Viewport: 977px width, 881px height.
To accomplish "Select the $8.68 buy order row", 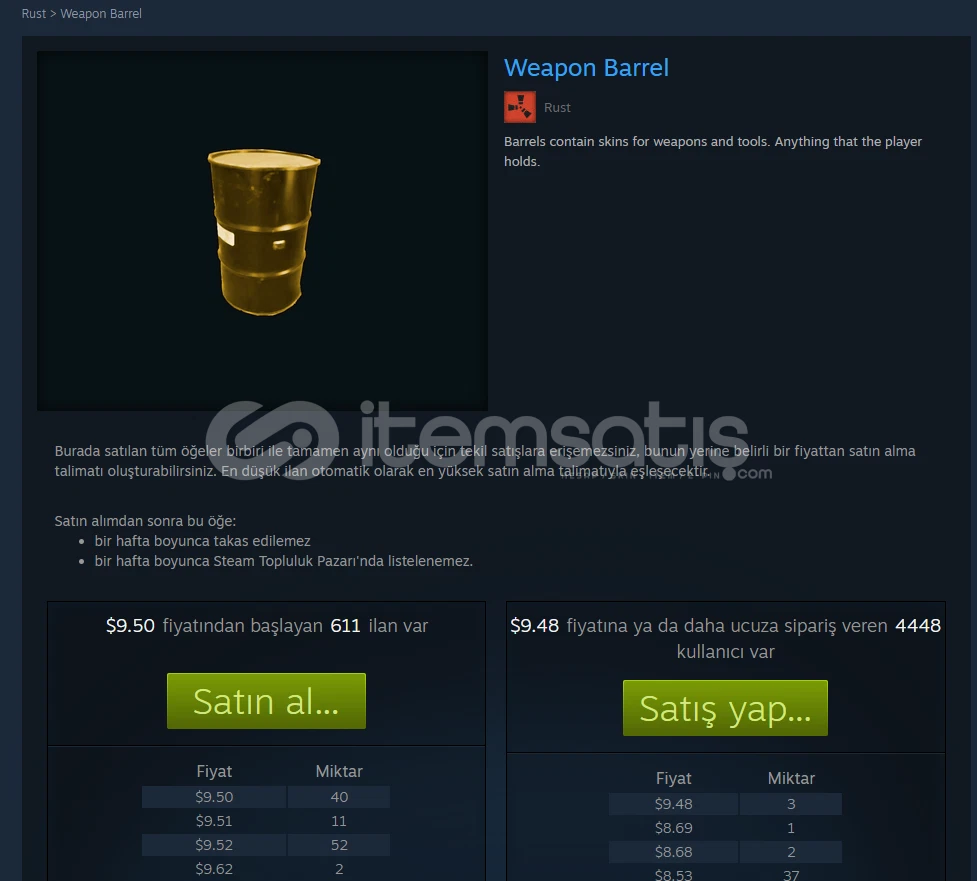I will (x=725, y=852).
